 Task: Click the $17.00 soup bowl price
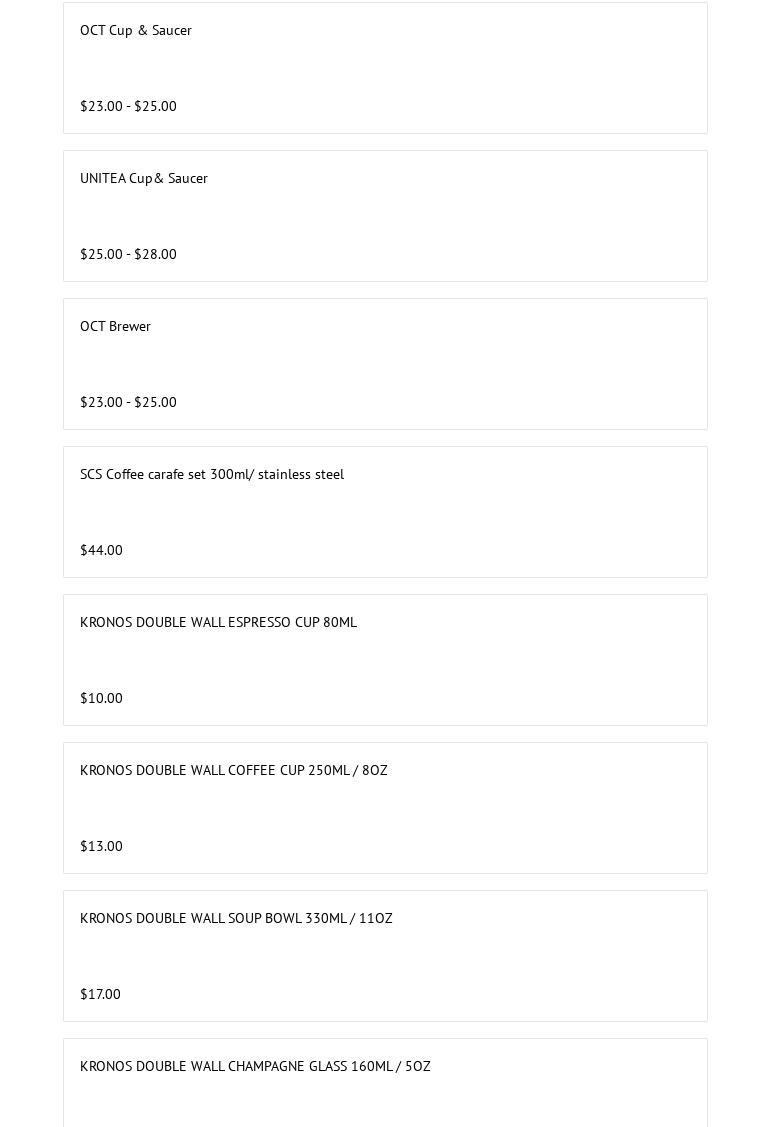click(101, 995)
